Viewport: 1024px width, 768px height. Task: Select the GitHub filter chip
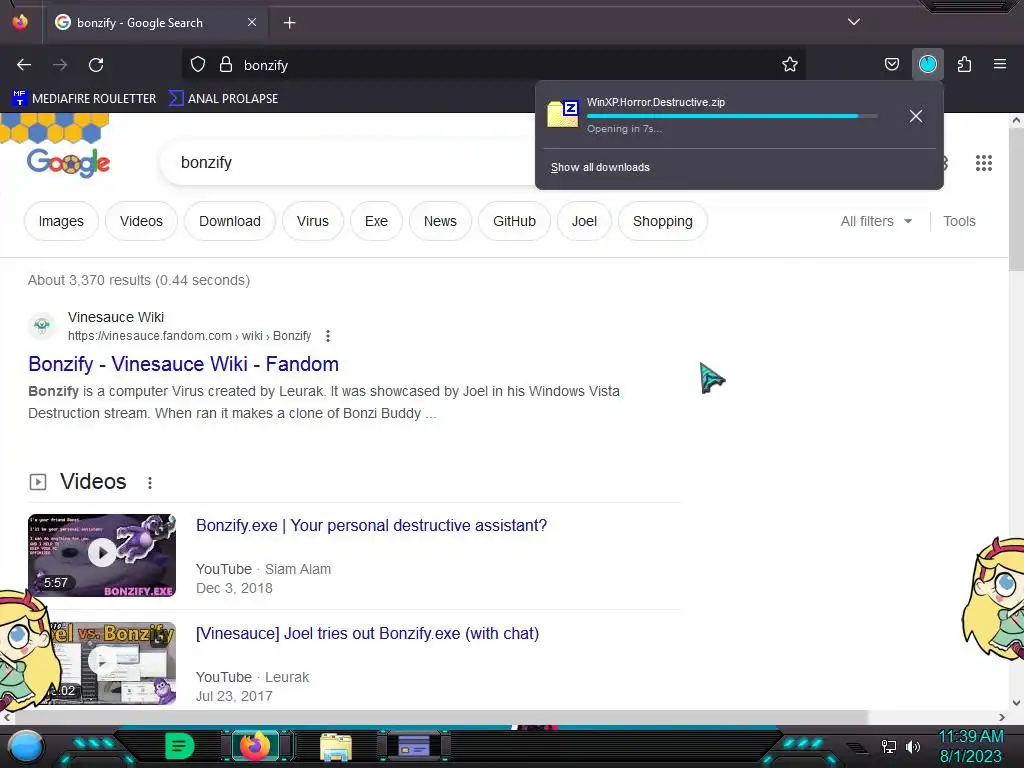pos(515,221)
